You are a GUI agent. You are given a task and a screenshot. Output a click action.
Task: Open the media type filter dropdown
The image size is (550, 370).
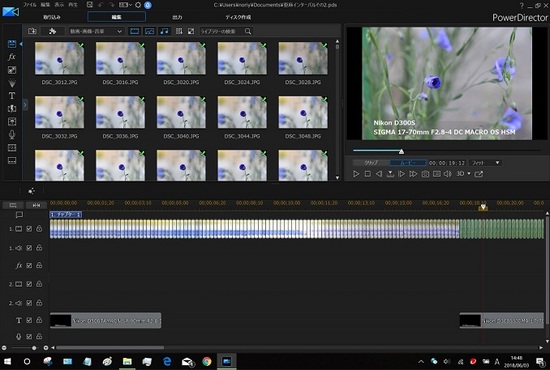click(96, 31)
